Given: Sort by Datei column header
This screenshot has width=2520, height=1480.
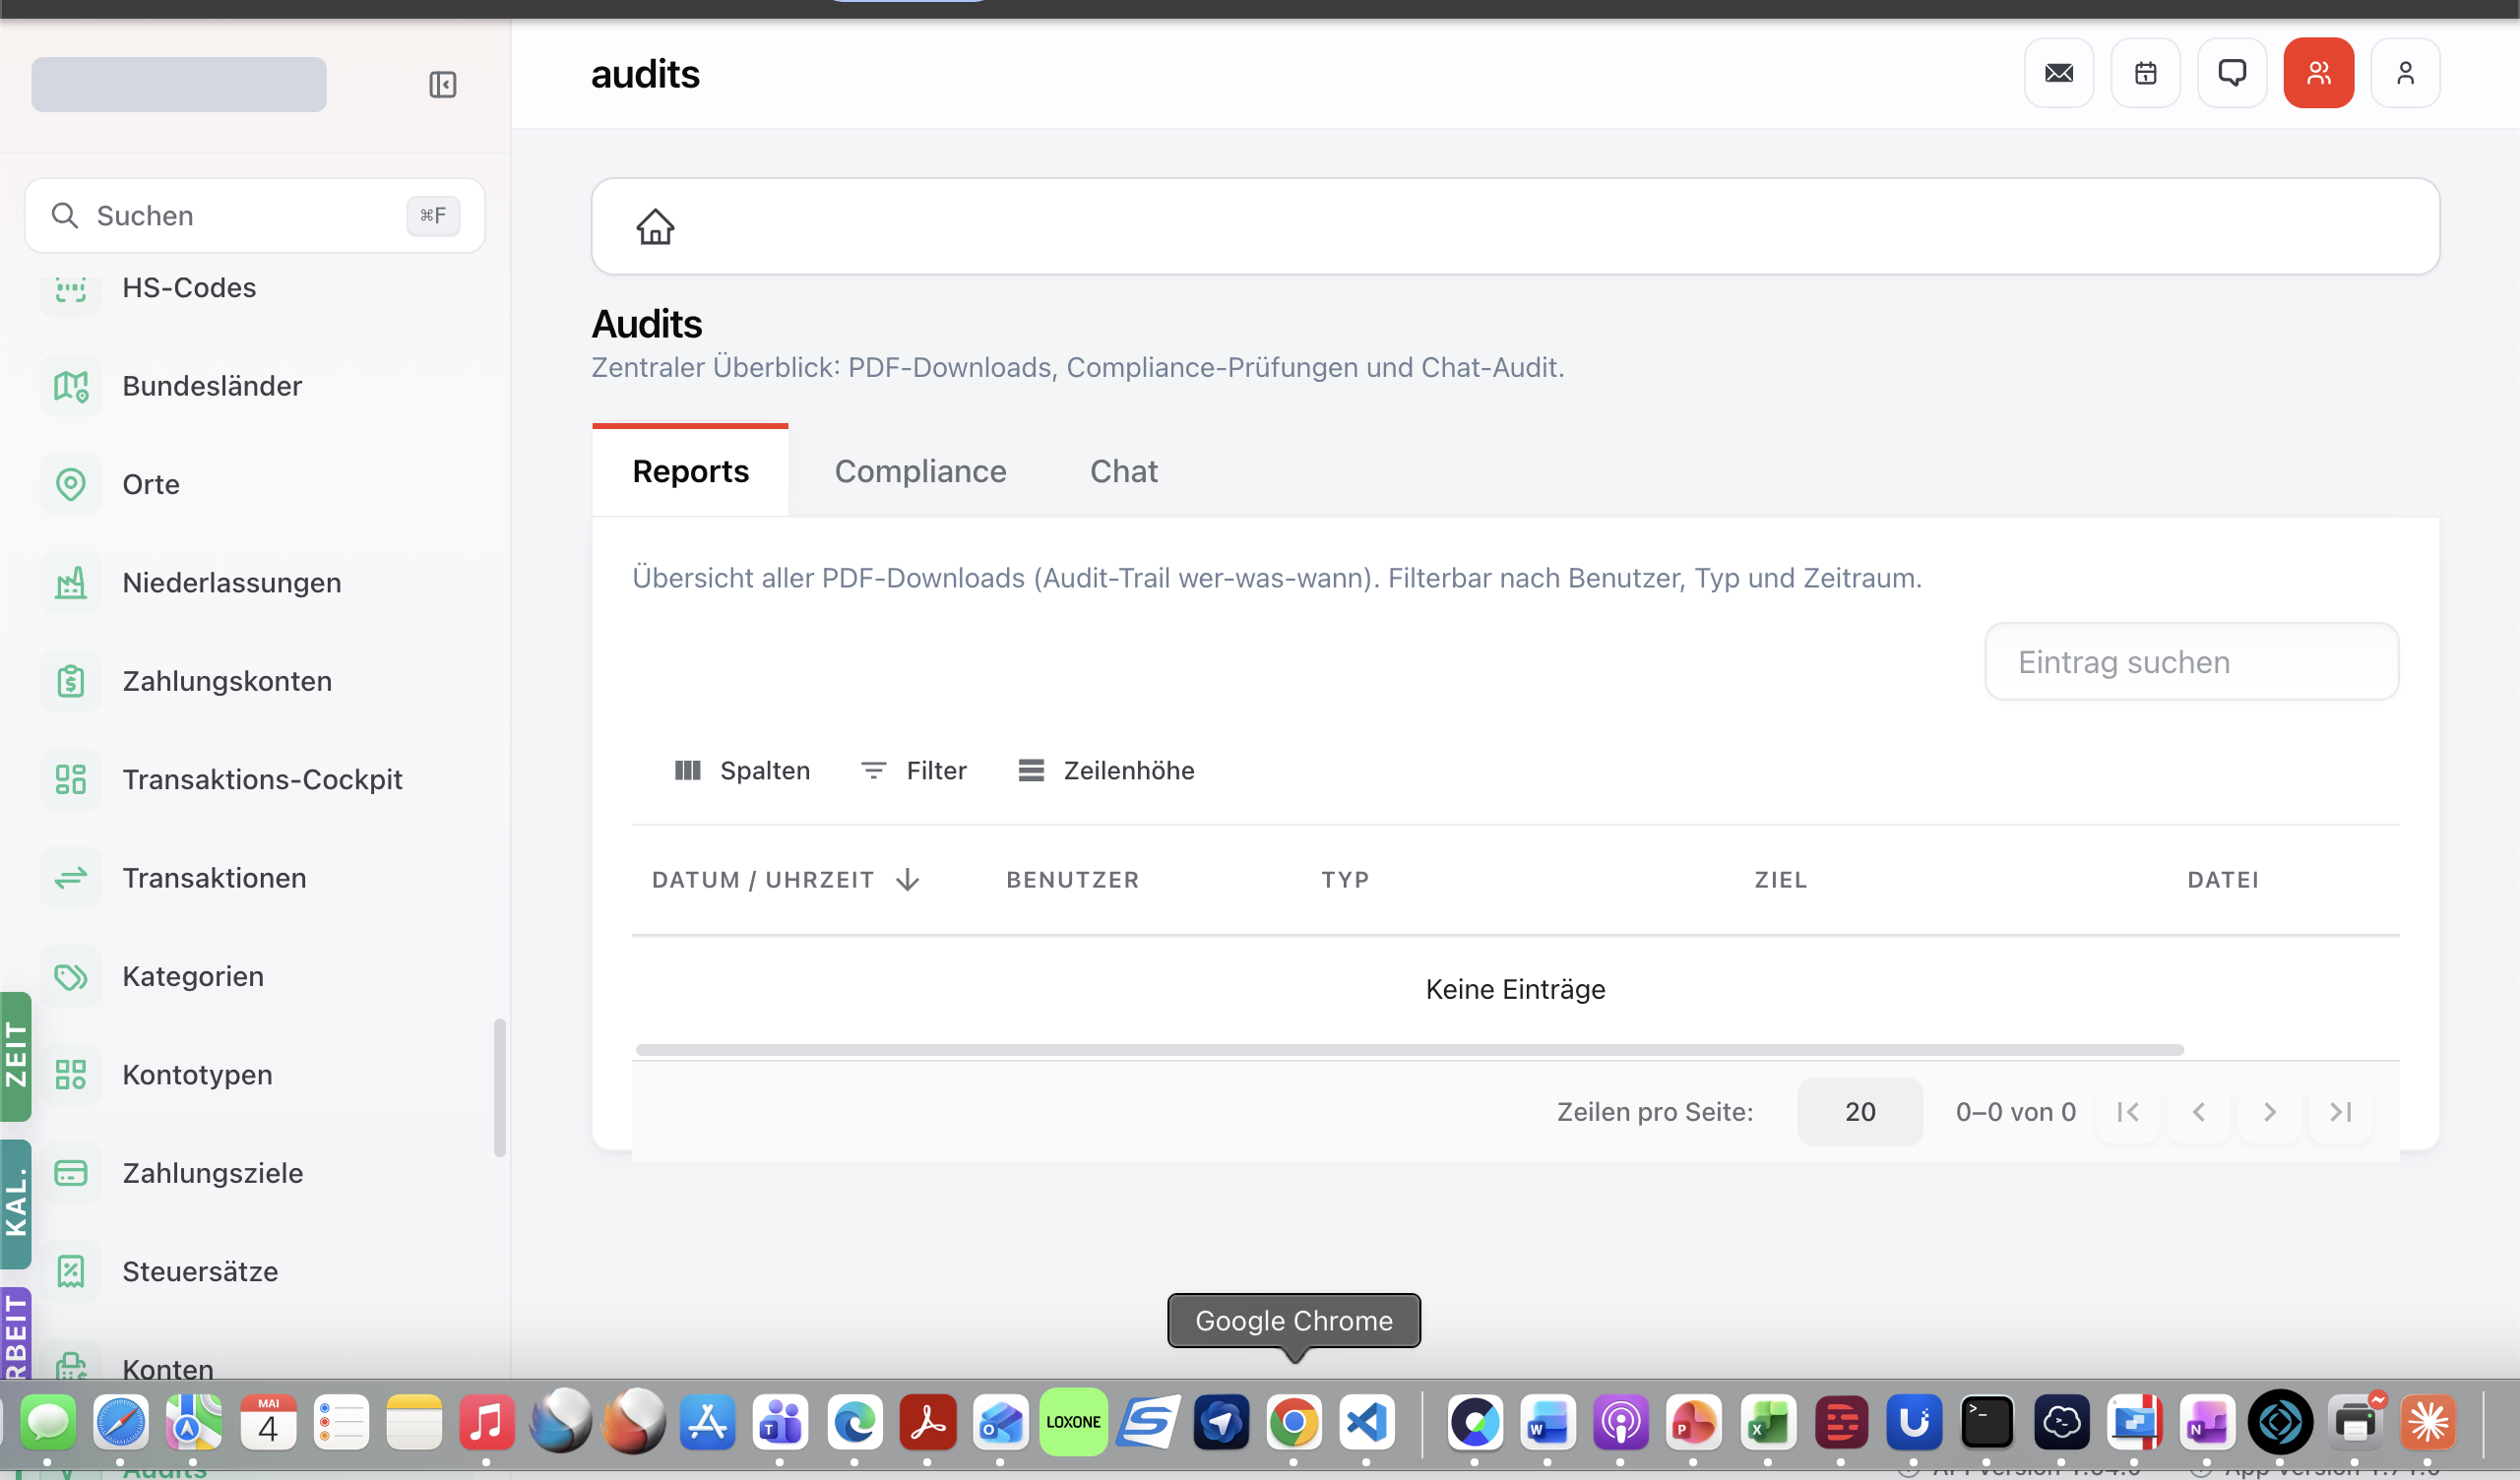Looking at the screenshot, I should (x=2222, y=879).
